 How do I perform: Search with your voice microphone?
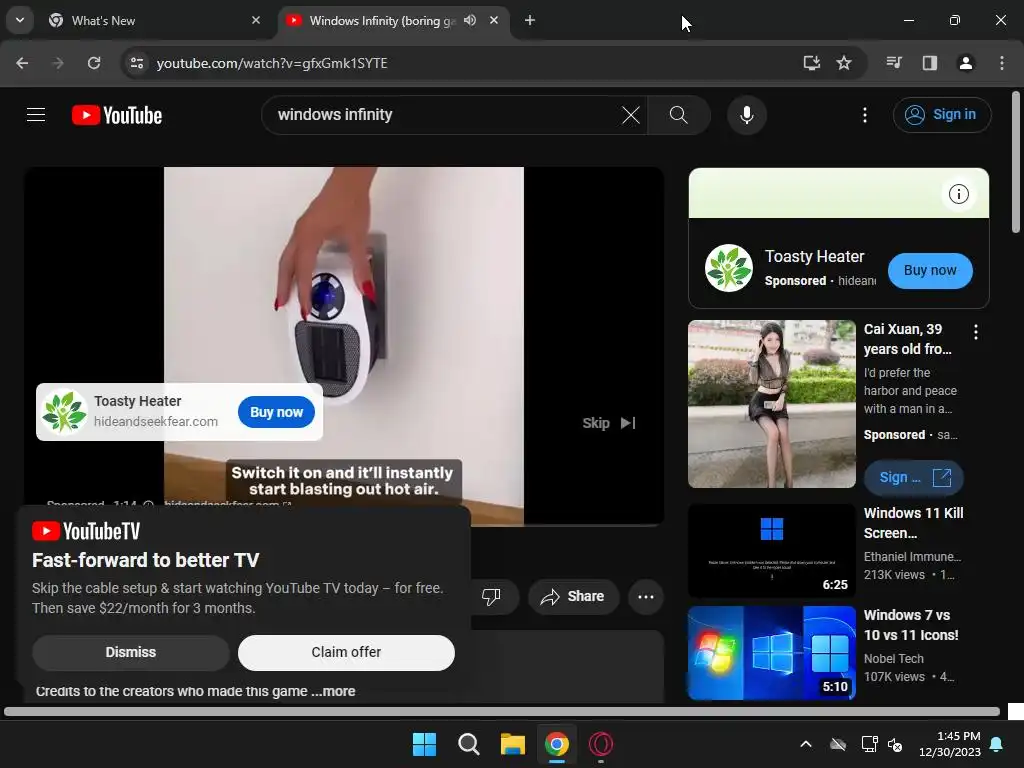[746, 115]
